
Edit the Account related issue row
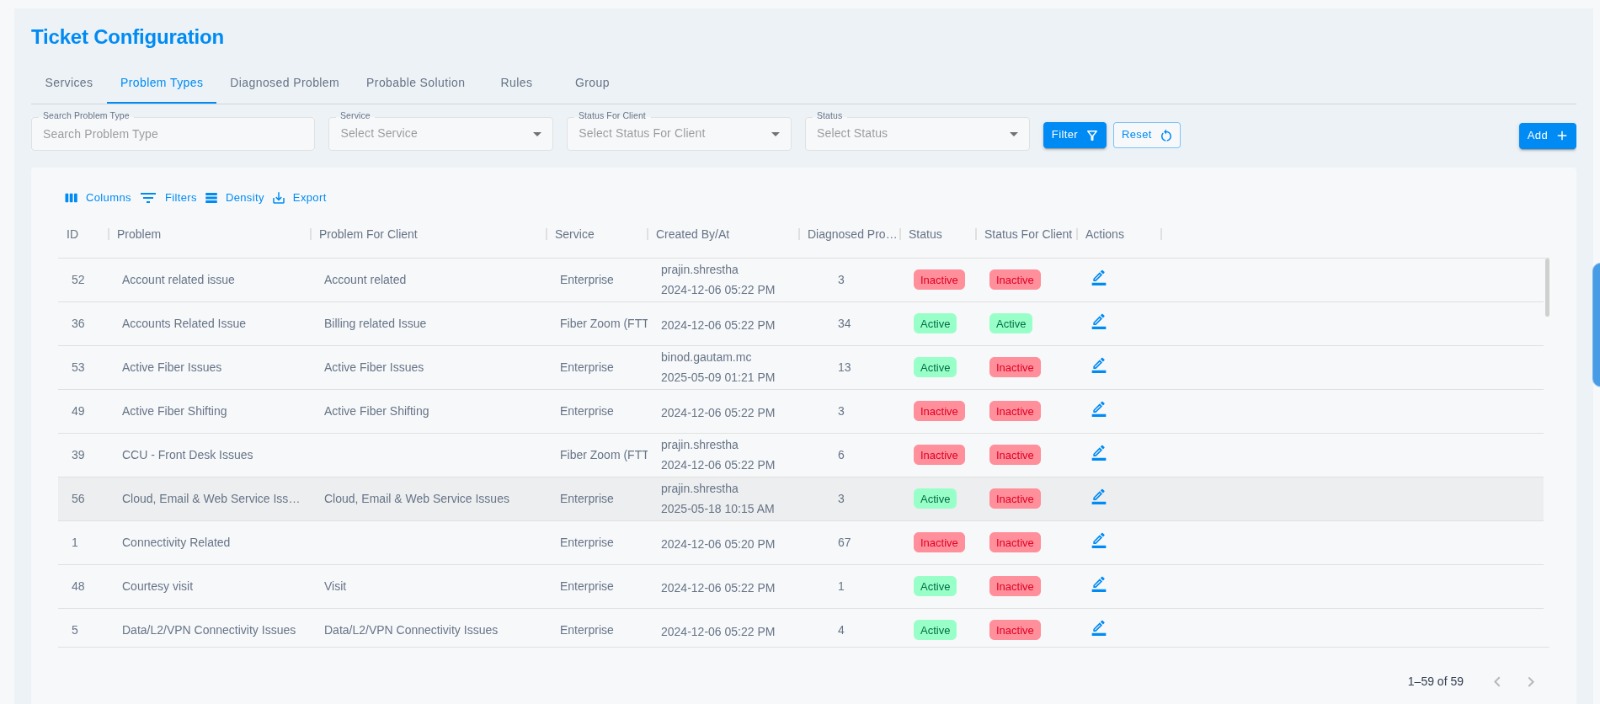click(x=1098, y=278)
